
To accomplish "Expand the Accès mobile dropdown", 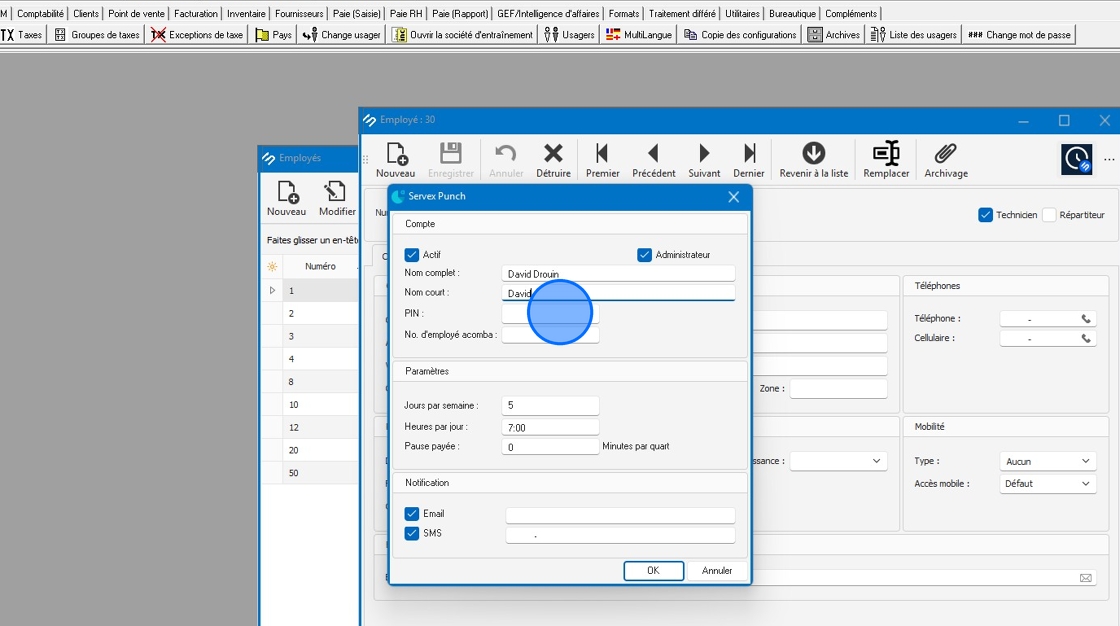I will tap(1048, 484).
